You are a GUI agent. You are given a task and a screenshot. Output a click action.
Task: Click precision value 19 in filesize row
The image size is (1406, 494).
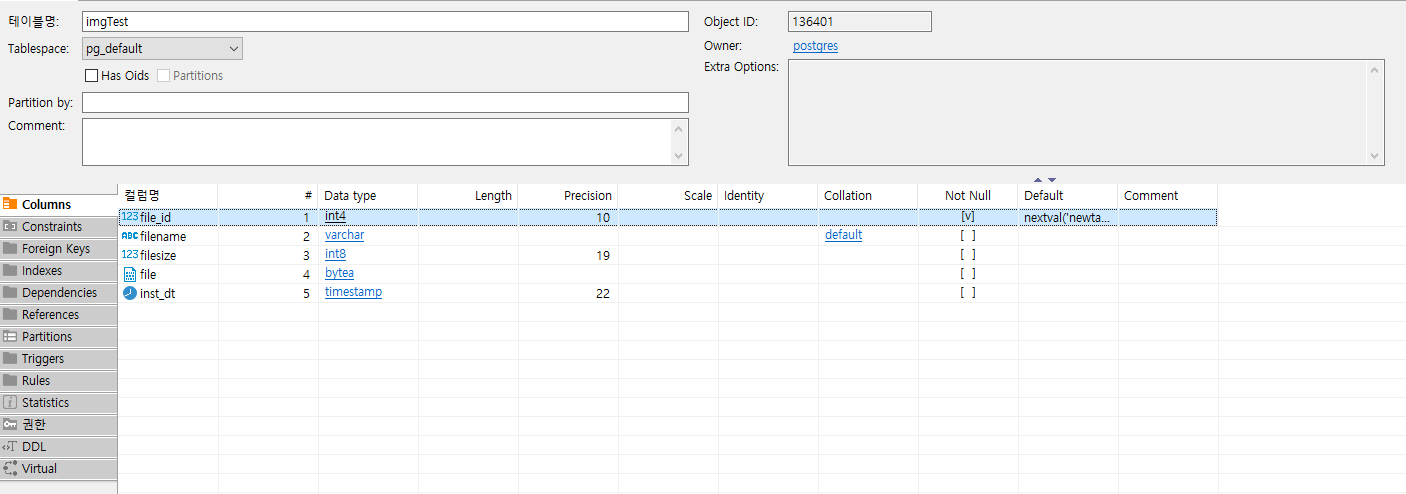603,255
